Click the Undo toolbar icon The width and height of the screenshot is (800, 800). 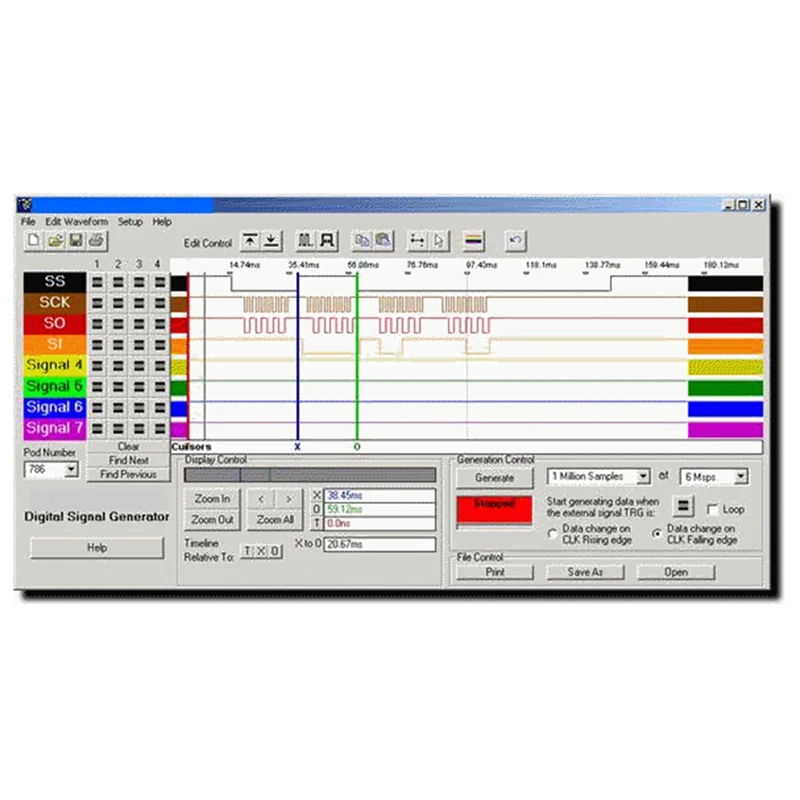tap(515, 241)
